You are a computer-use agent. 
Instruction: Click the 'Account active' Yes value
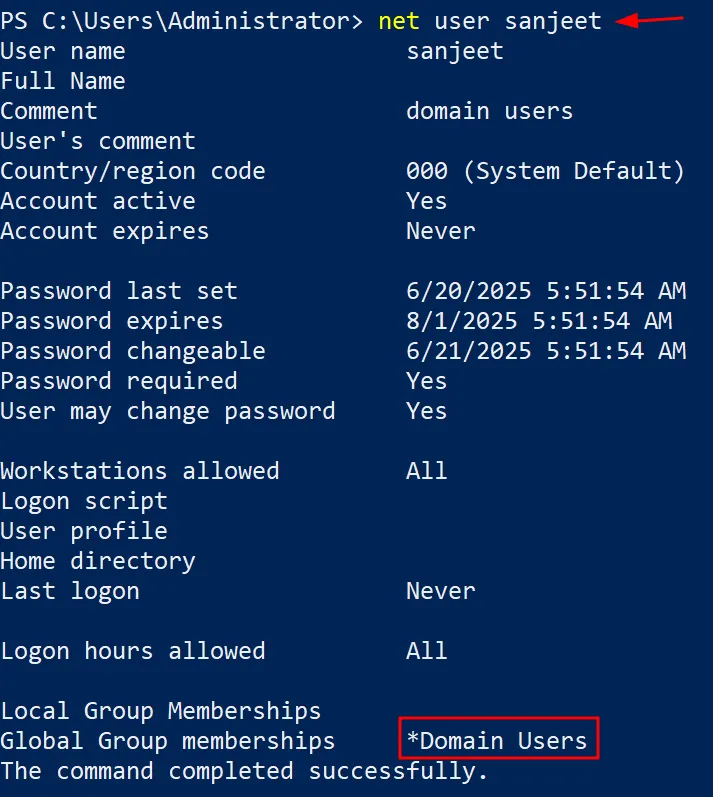click(426, 201)
